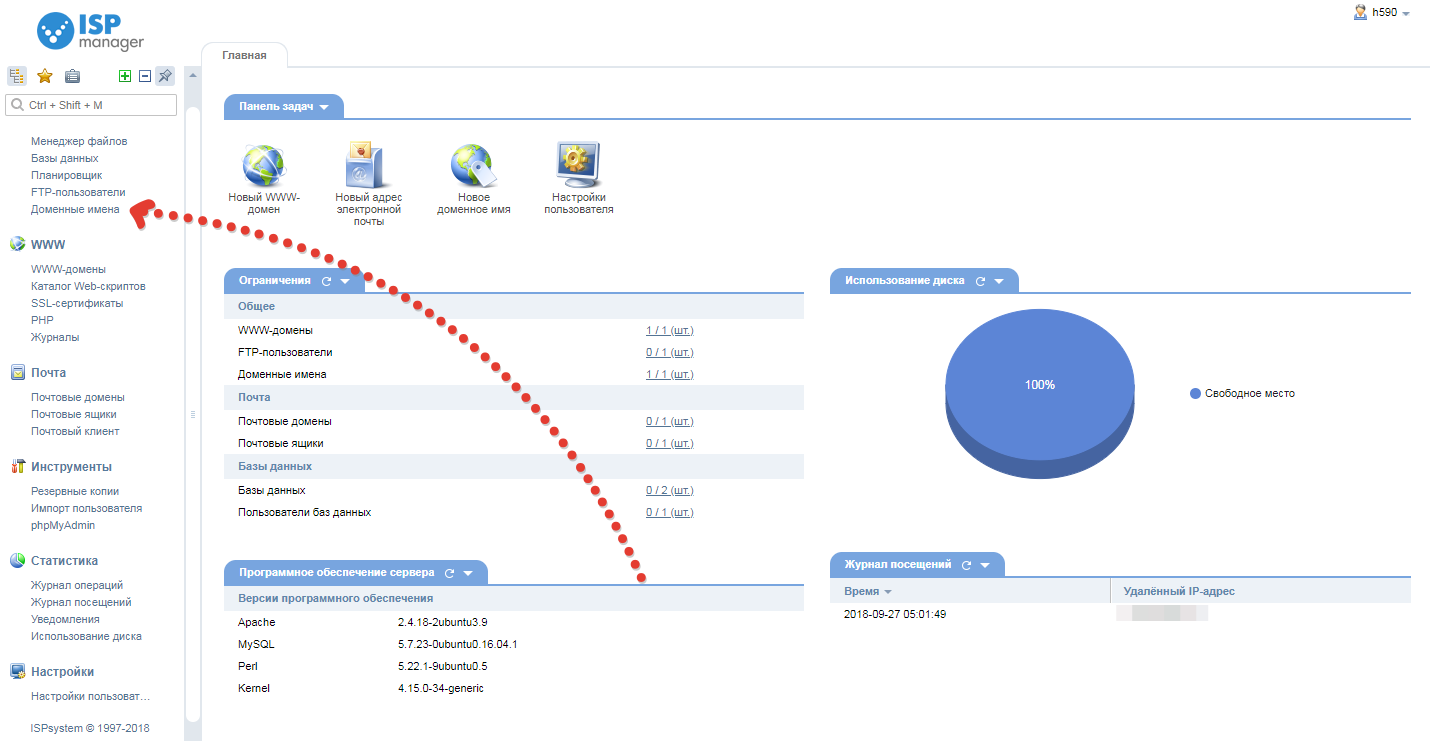
Task: Click the sidebar resize handle
Action: tap(192, 414)
